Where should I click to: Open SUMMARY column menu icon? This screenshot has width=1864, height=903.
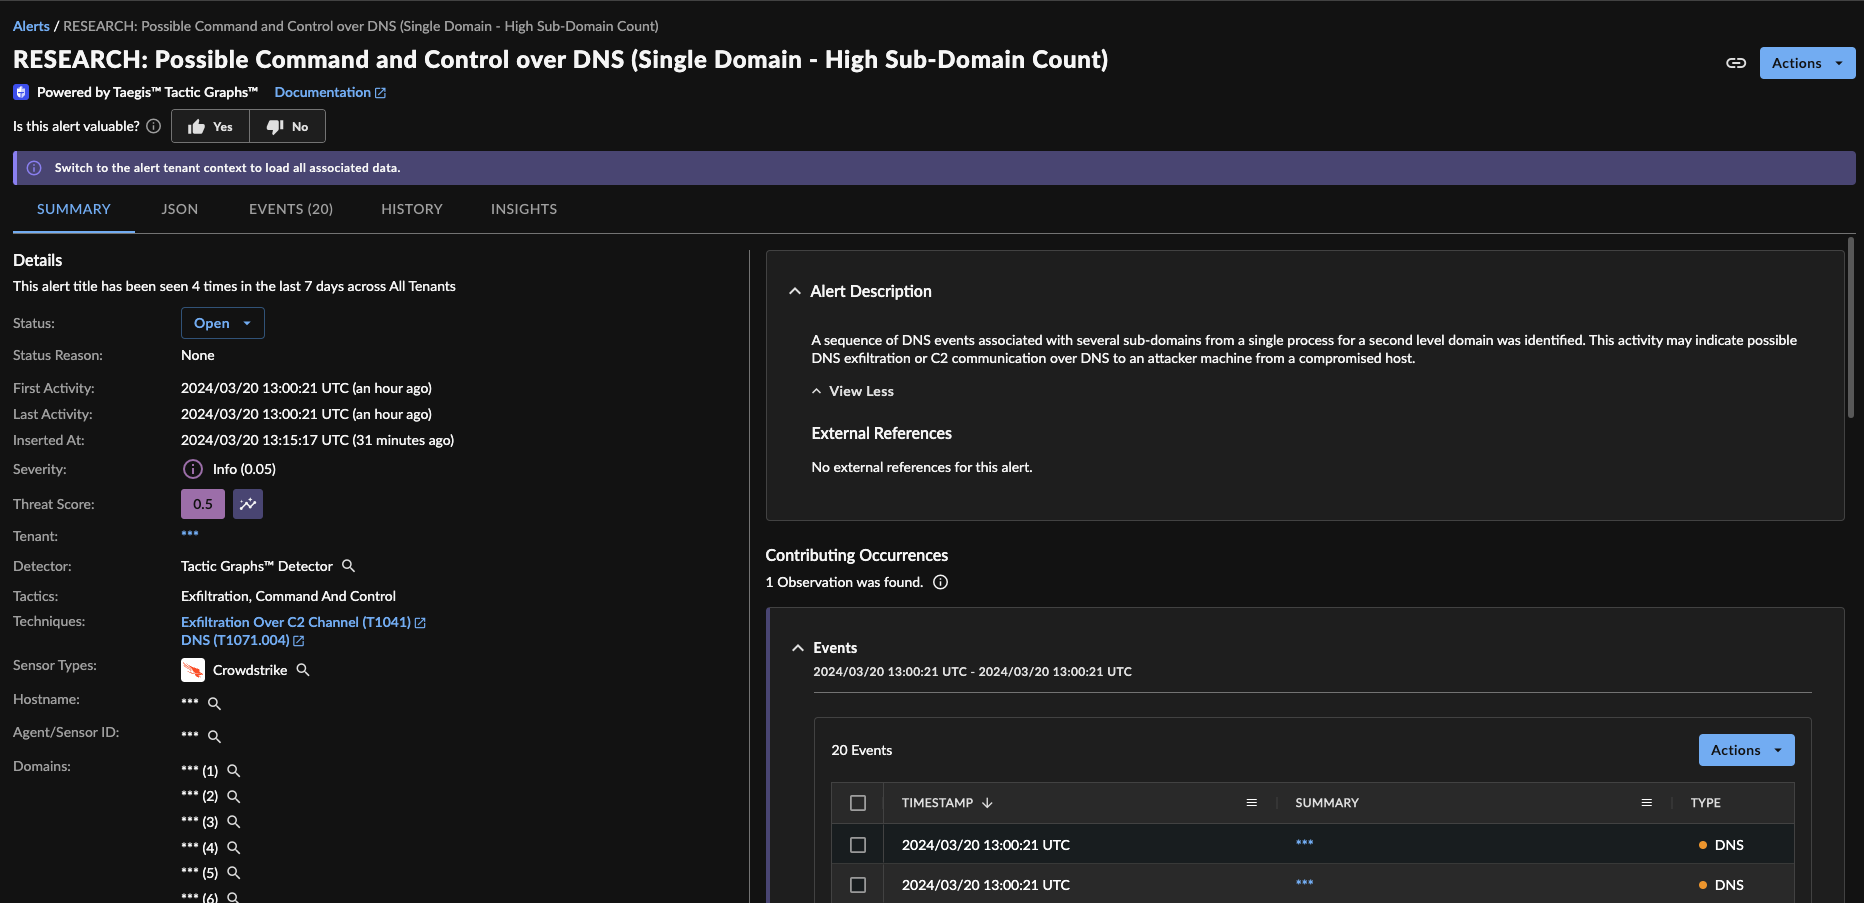1646,803
